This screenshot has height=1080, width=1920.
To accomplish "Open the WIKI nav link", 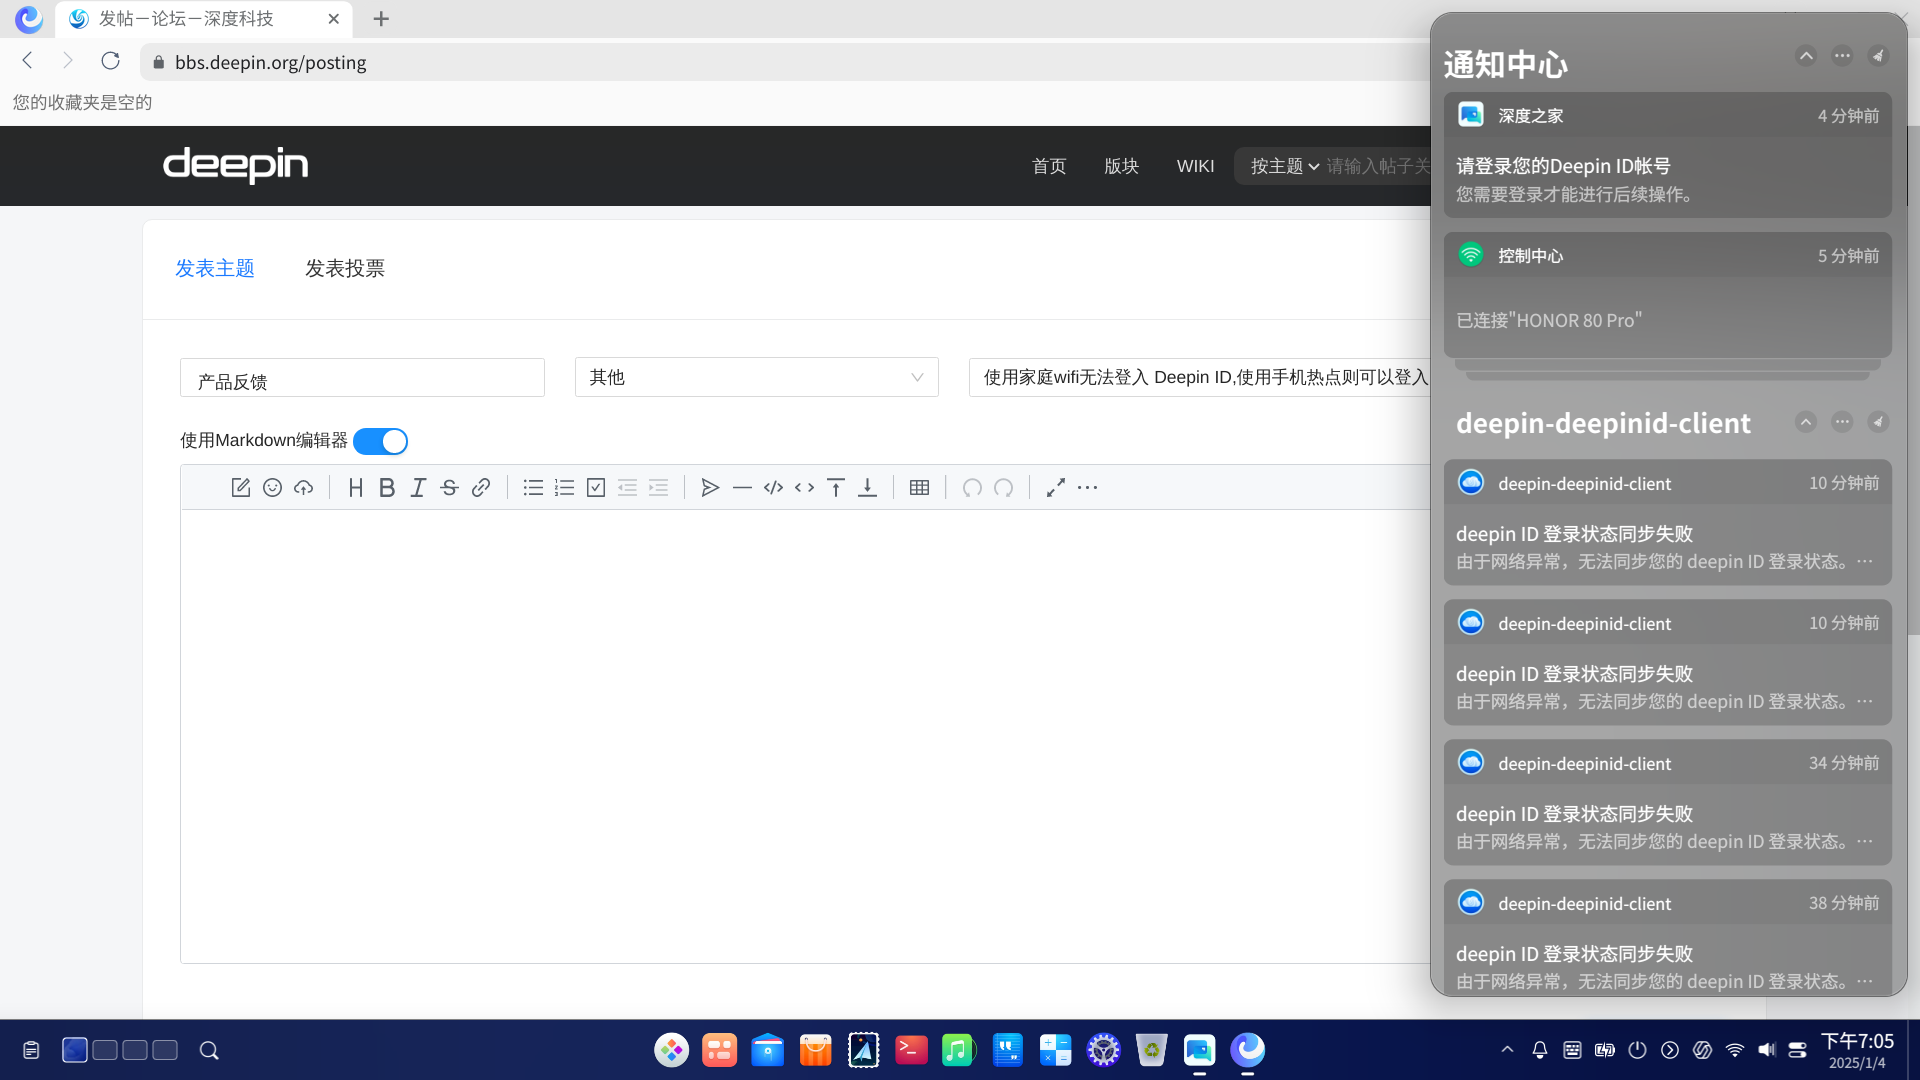I will [x=1195, y=166].
